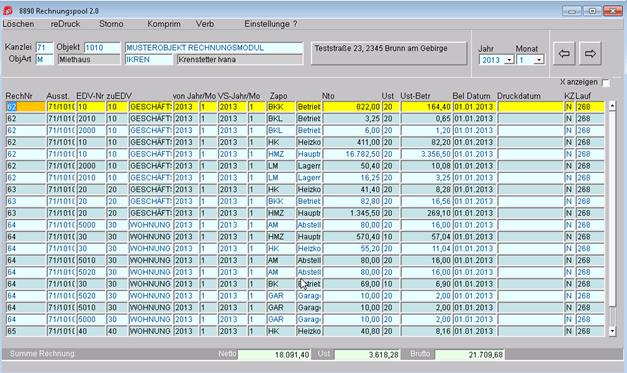Open the Jahr dropdown showing 2013
The image size is (627, 373).
coord(509,60)
